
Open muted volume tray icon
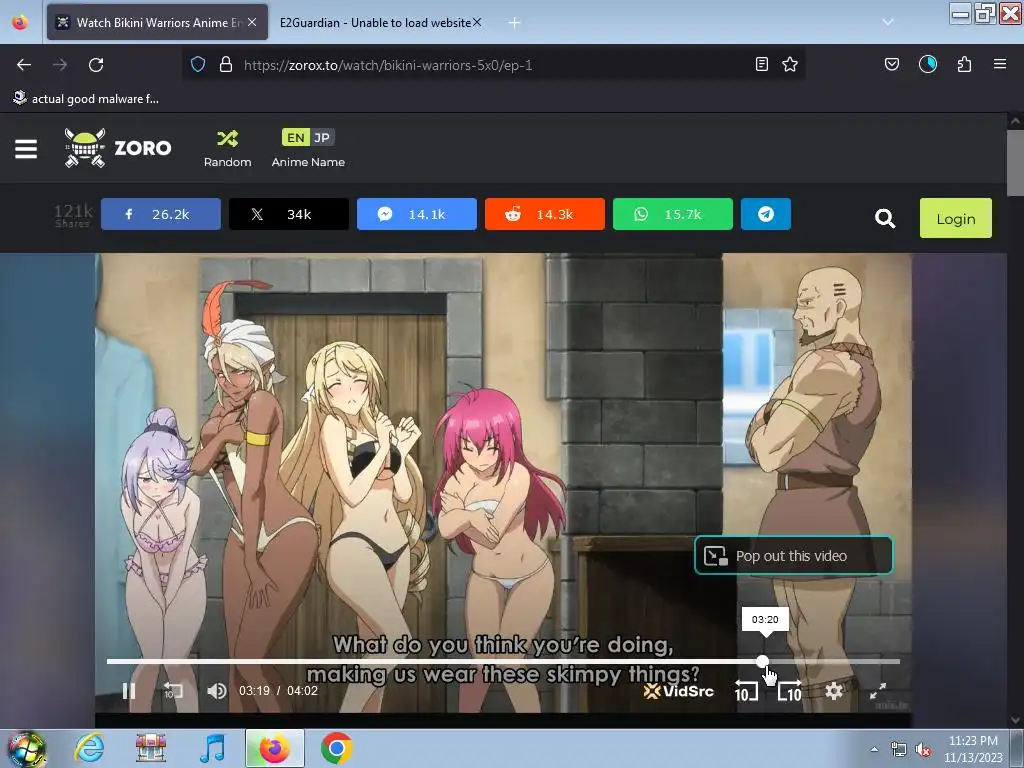pyautogui.click(x=923, y=750)
